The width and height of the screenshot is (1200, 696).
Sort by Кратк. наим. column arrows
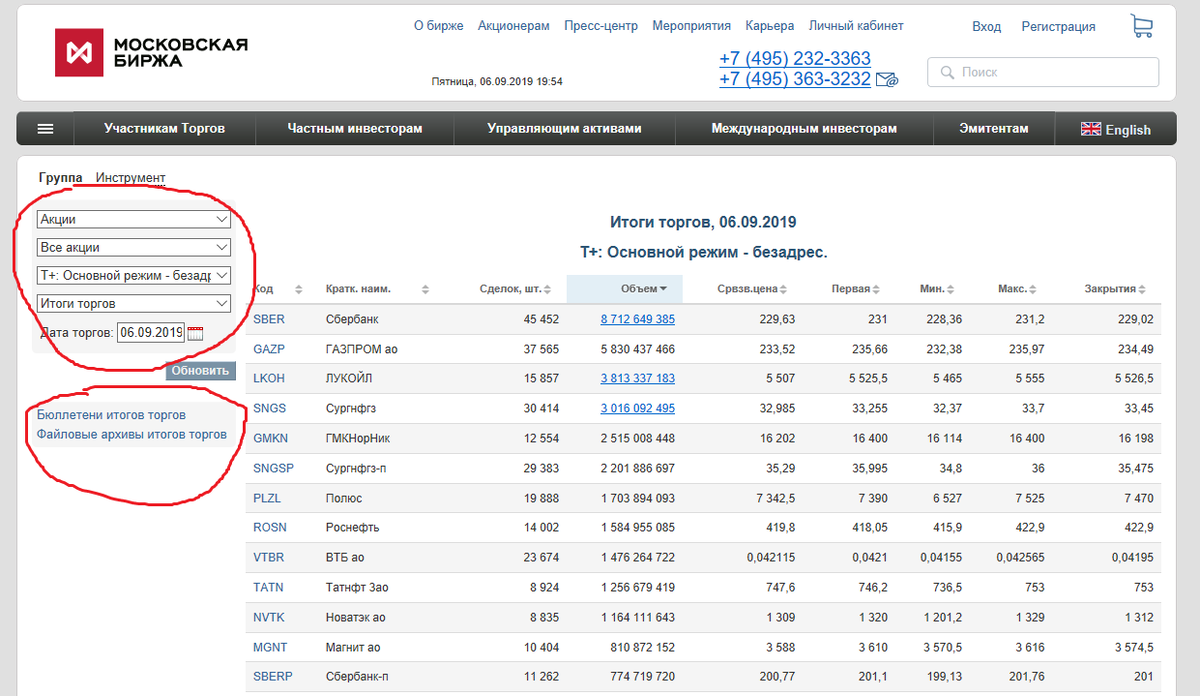click(425, 289)
